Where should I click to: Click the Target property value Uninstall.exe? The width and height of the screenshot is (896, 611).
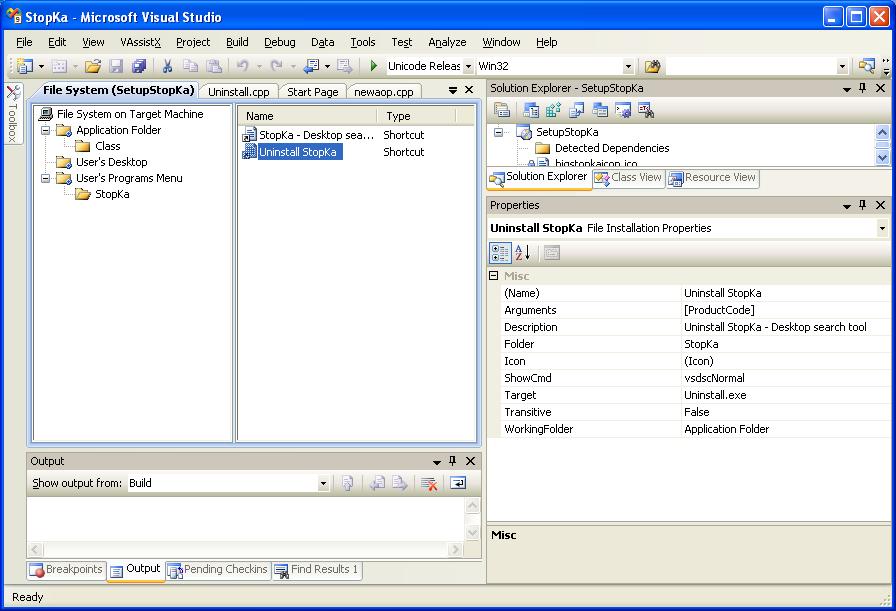(x=715, y=395)
